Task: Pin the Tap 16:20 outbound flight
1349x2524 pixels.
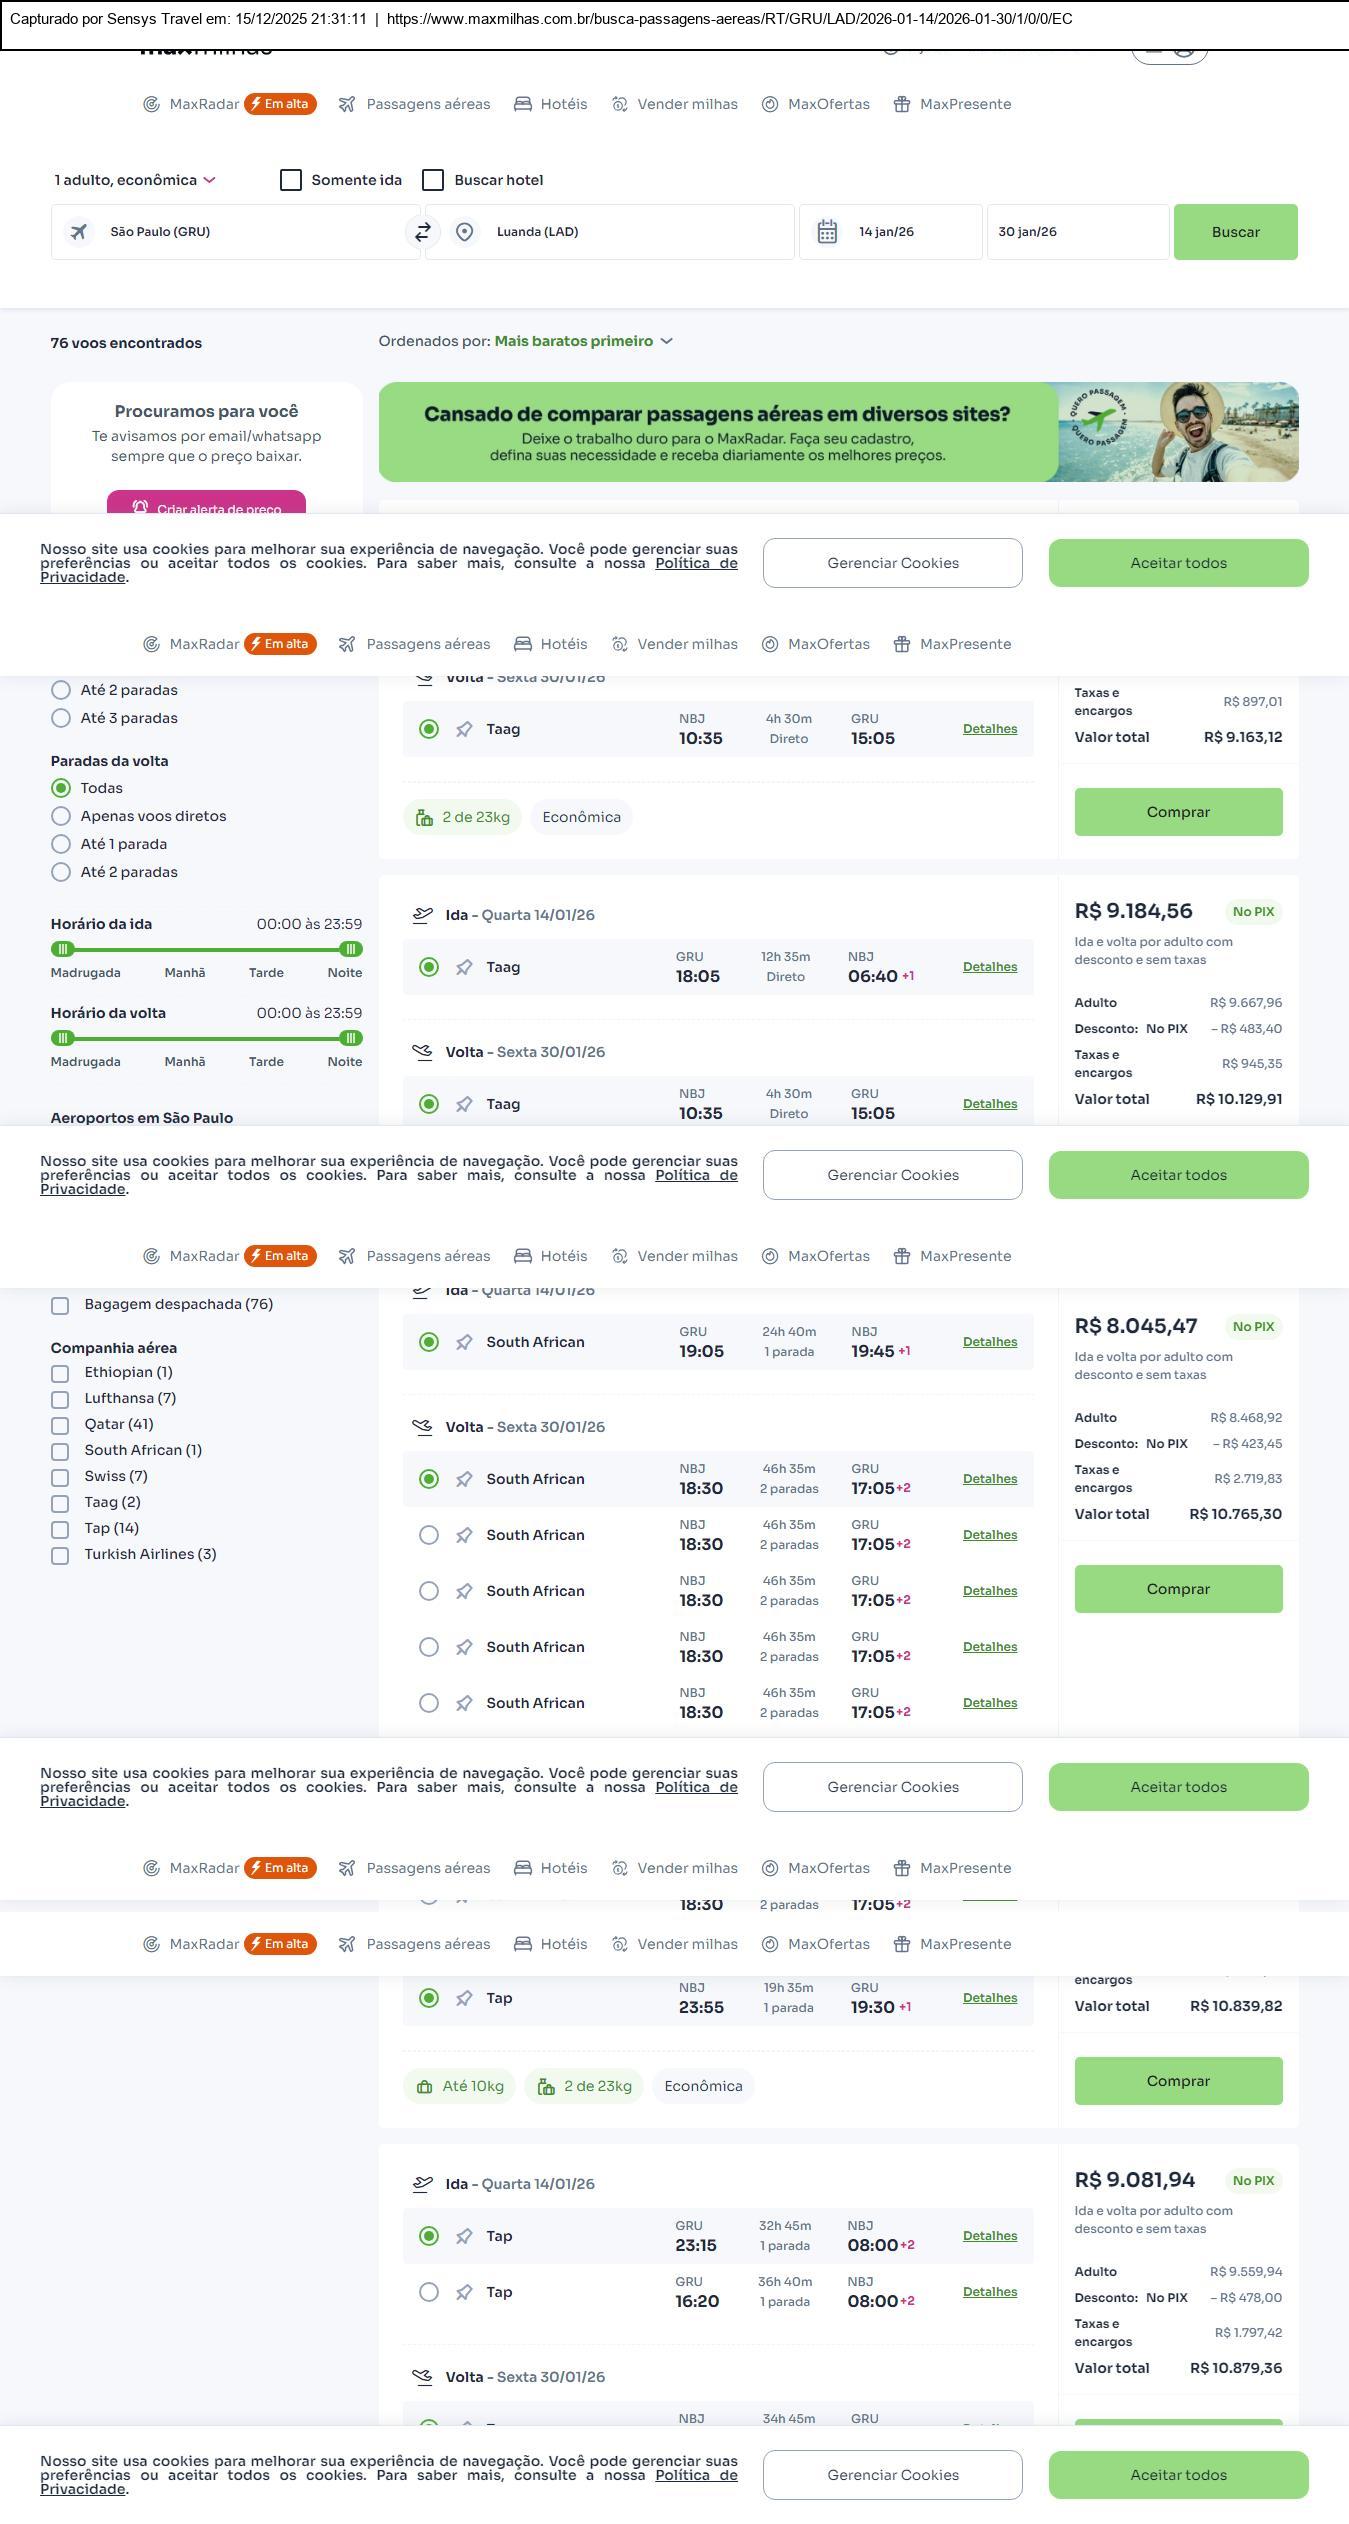Action: 464,2293
